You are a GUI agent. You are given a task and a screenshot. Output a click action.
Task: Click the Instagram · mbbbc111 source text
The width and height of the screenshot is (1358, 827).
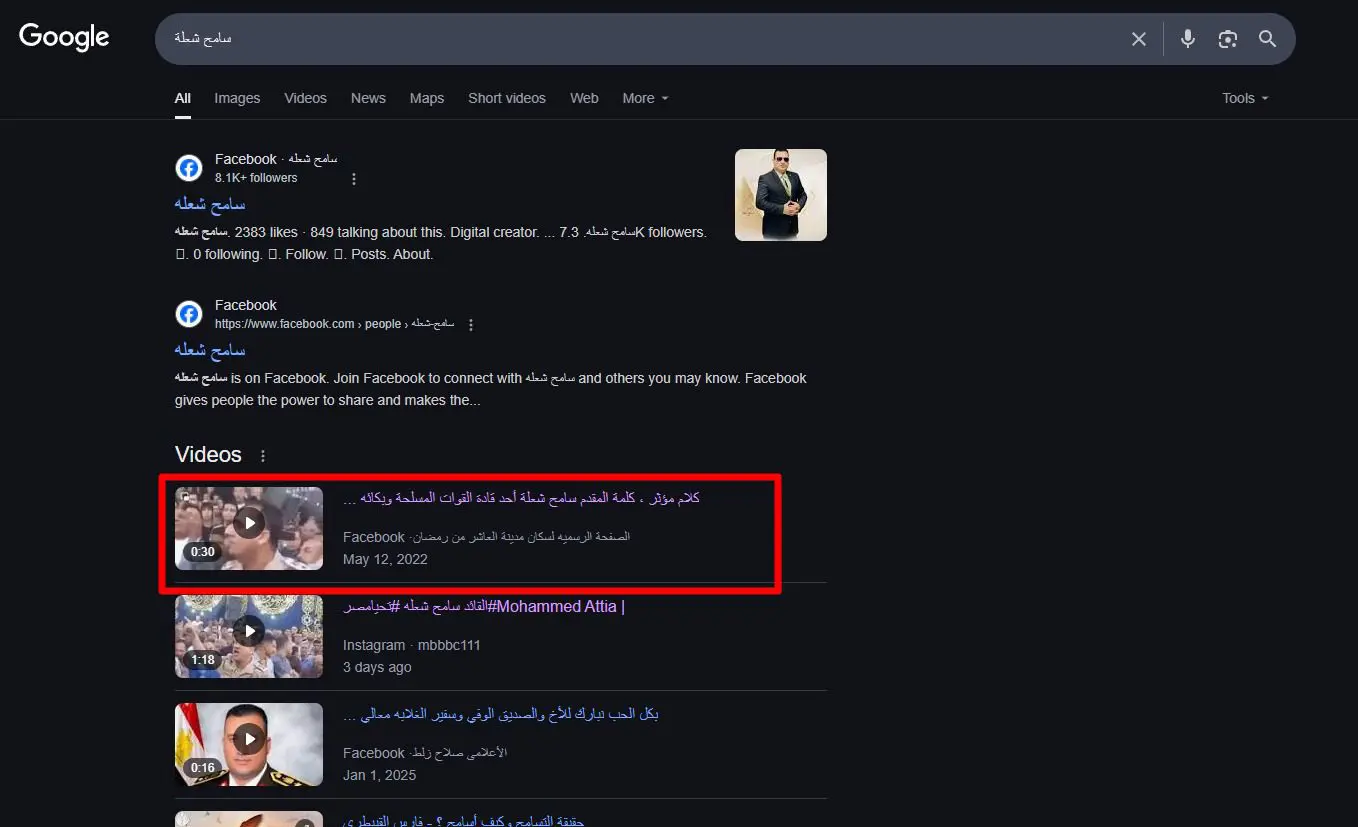[x=412, y=645]
